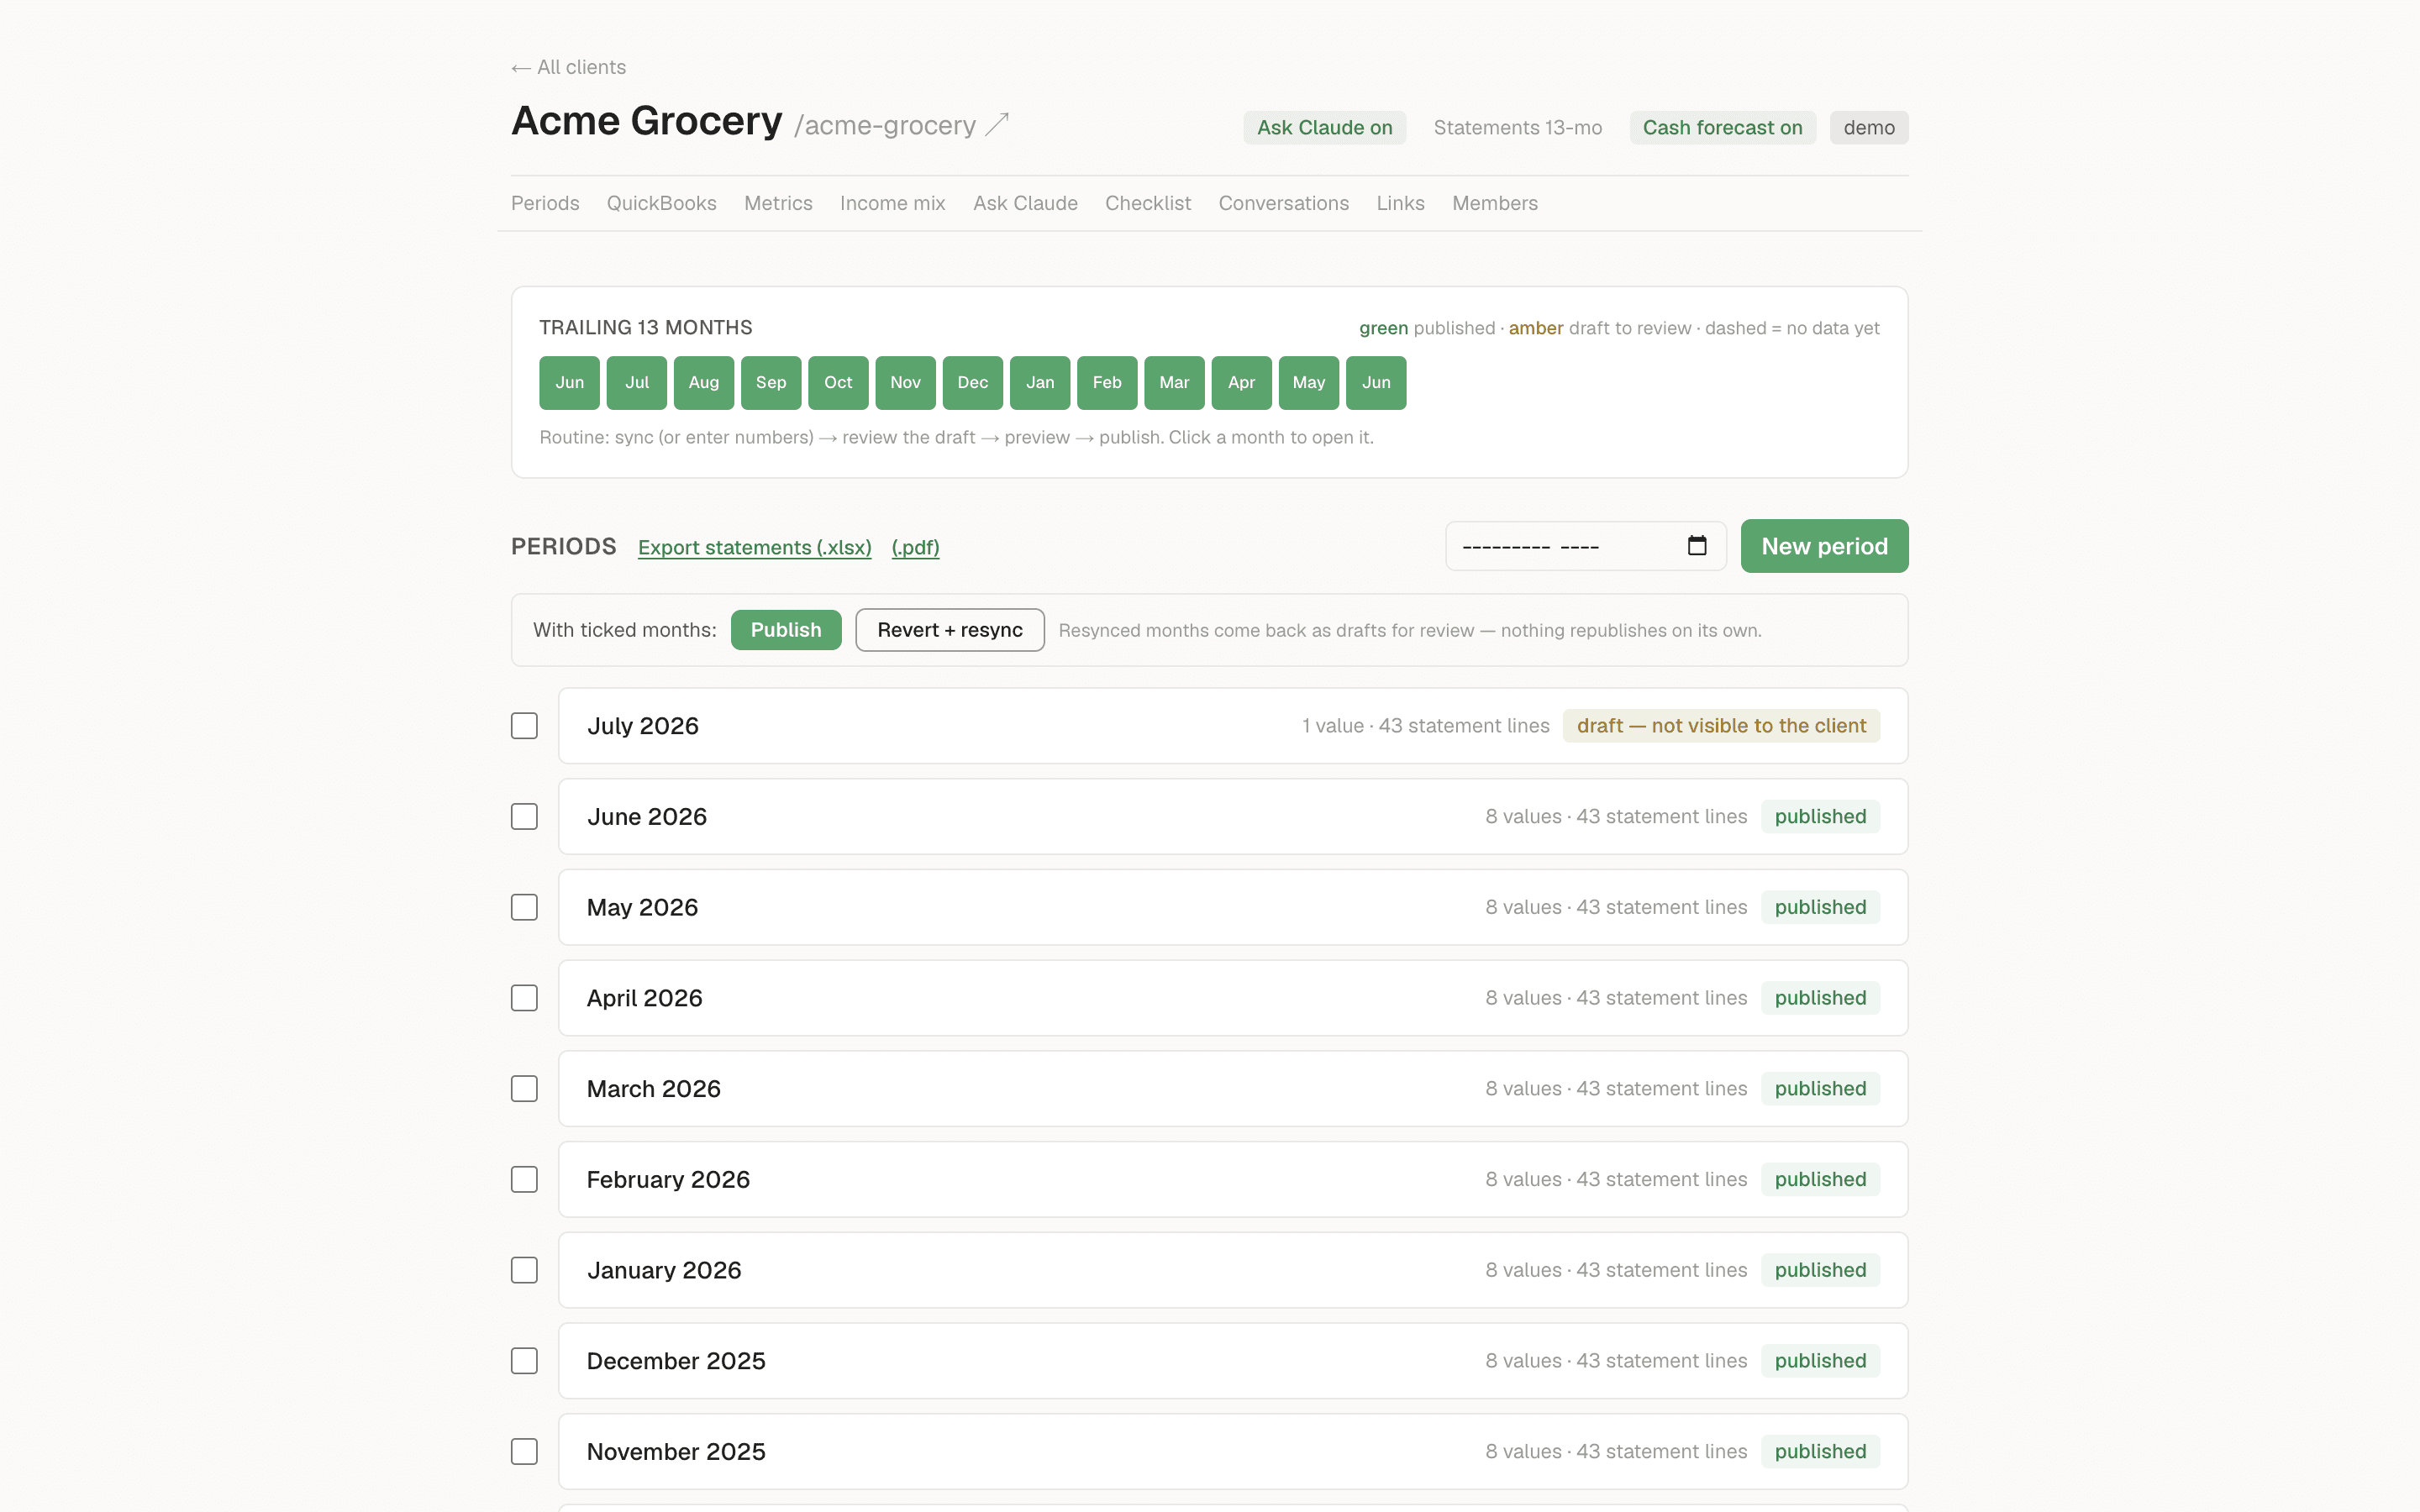Tick the June 2026 checkbox

point(524,817)
